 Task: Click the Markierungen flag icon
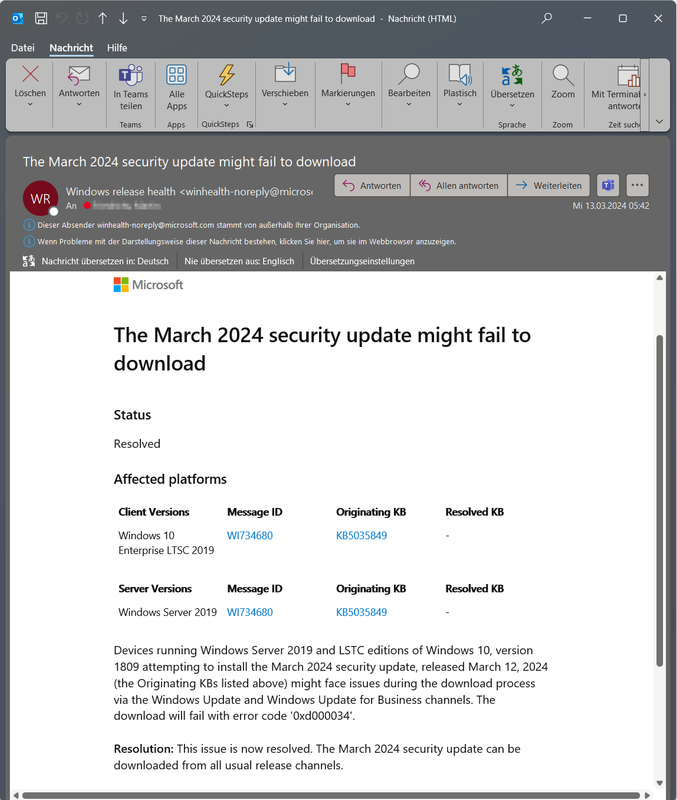(x=348, y=74)
